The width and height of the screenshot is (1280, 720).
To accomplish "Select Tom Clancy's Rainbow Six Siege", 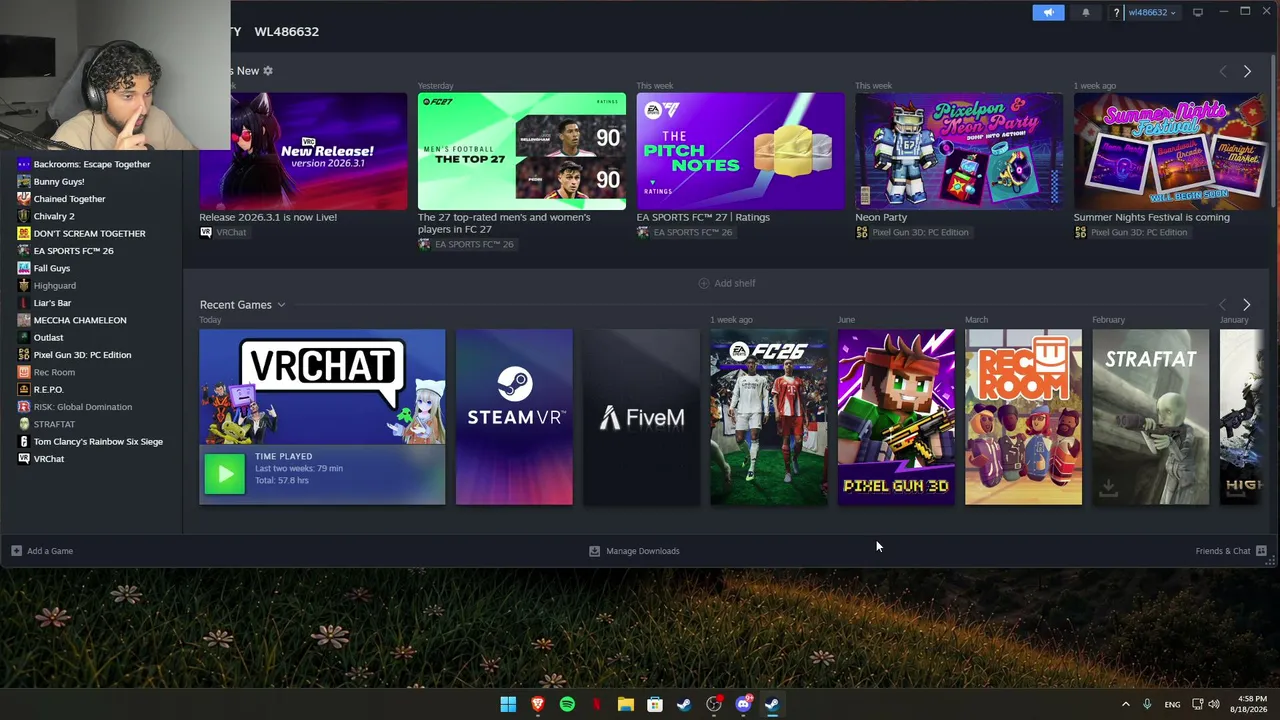I will [x=98, y=441].
